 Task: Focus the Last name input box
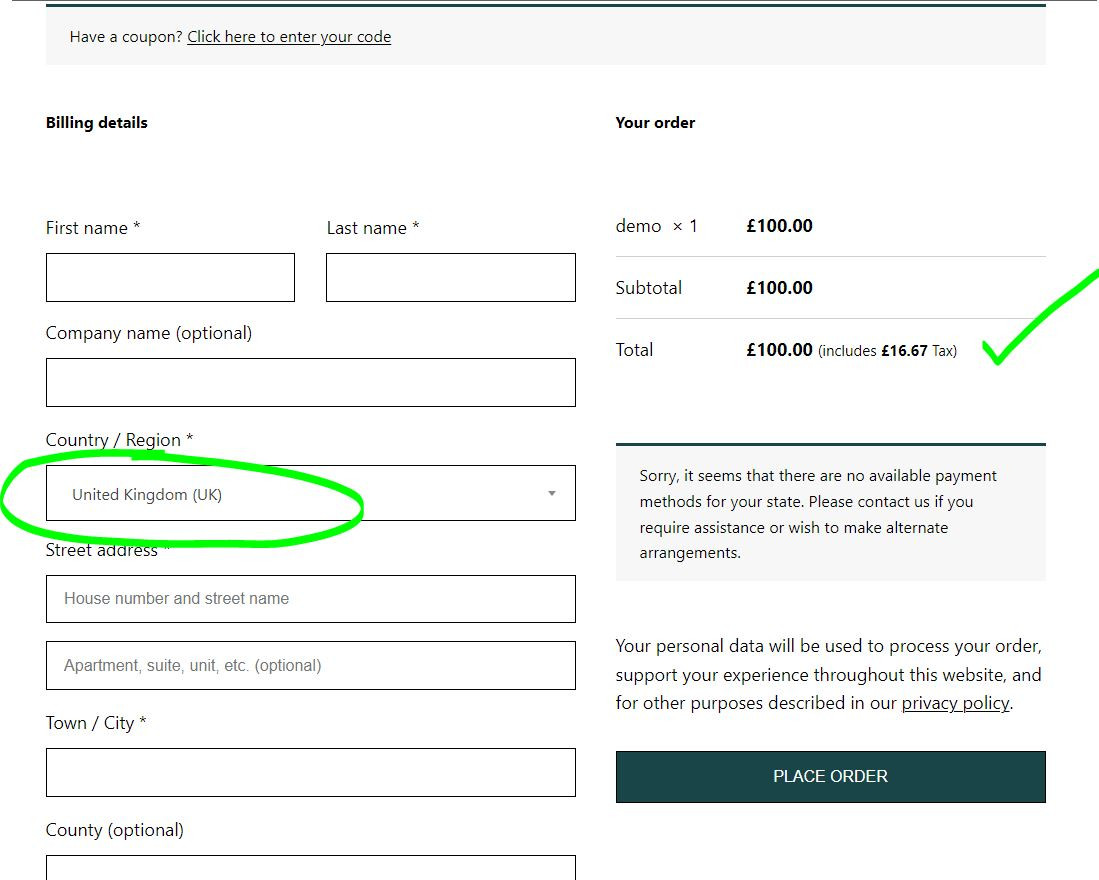[x=451, y=277]
